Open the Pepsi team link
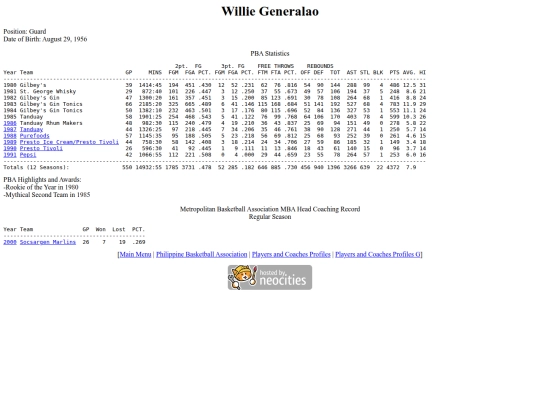 point(28,155)
